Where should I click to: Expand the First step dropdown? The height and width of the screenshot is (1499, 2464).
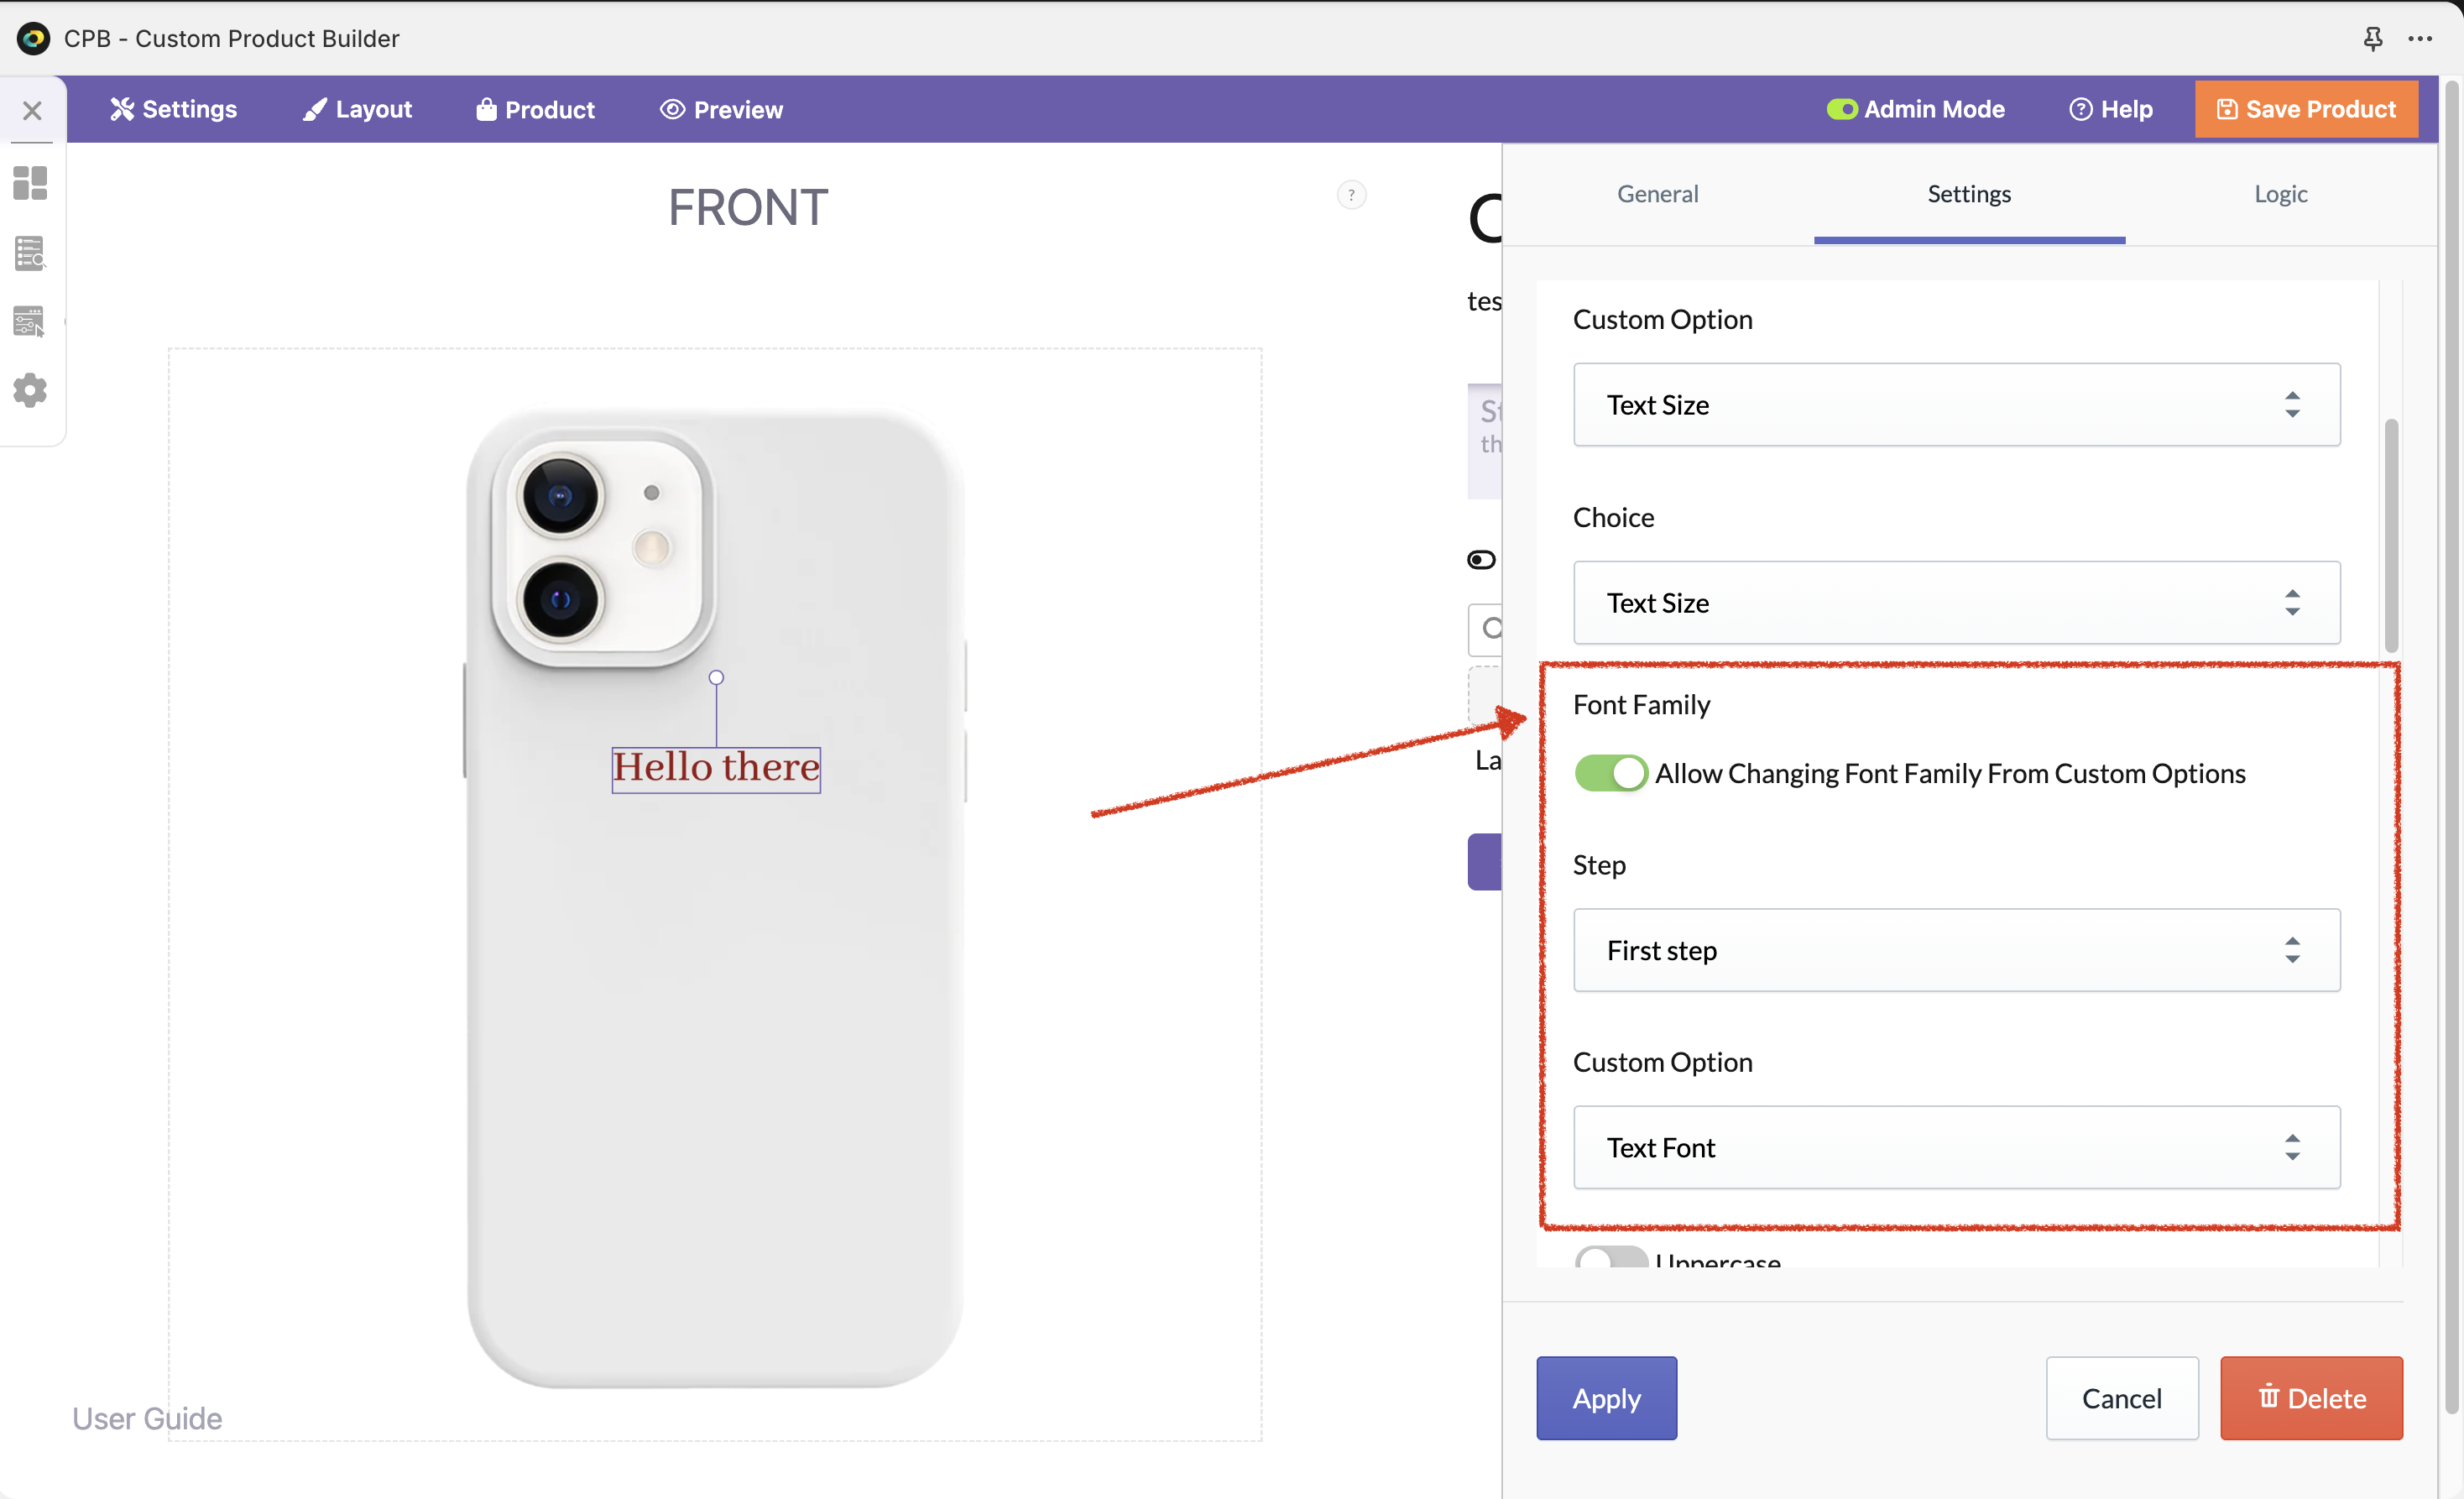coord(1956,950)
